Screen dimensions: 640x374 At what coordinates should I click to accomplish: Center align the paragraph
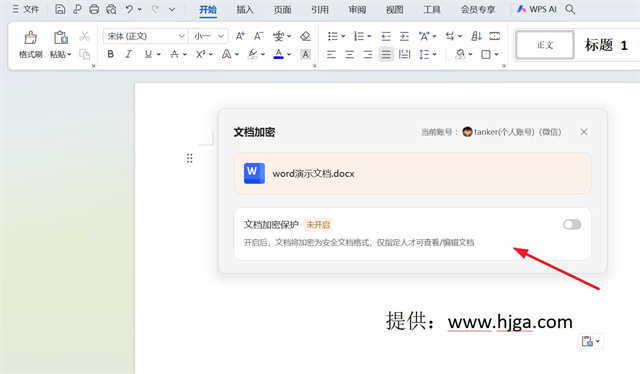click(349, 54)
